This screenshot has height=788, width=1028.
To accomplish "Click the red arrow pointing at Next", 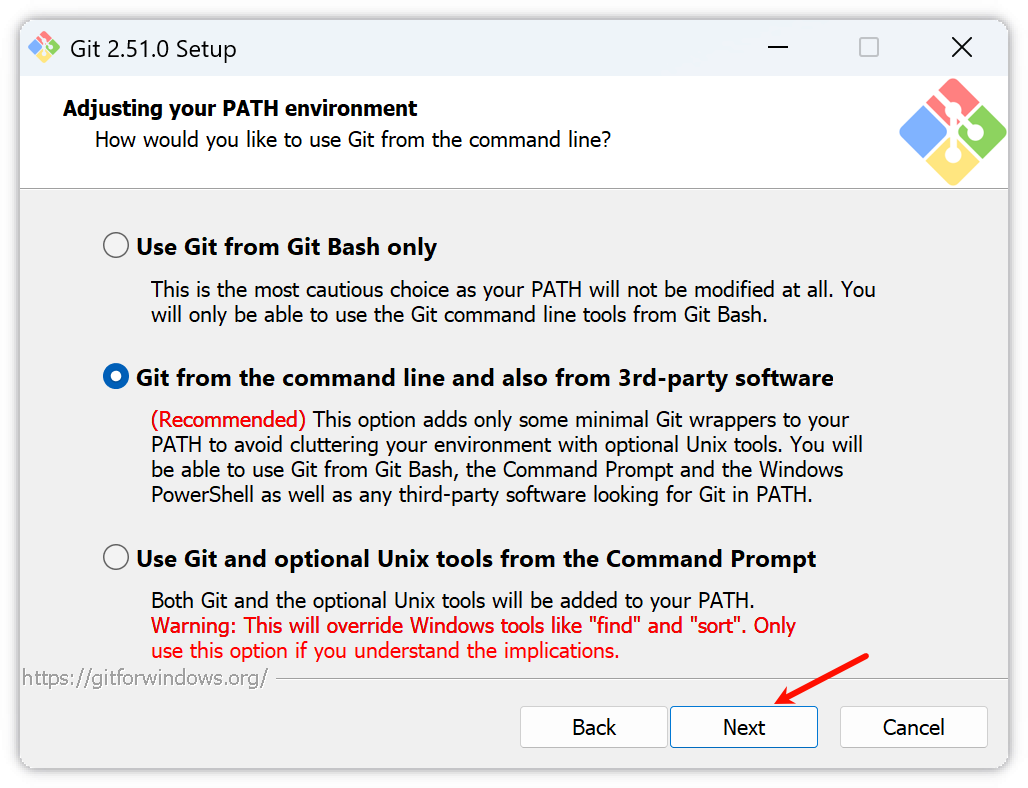I will (x=823, y=678).
